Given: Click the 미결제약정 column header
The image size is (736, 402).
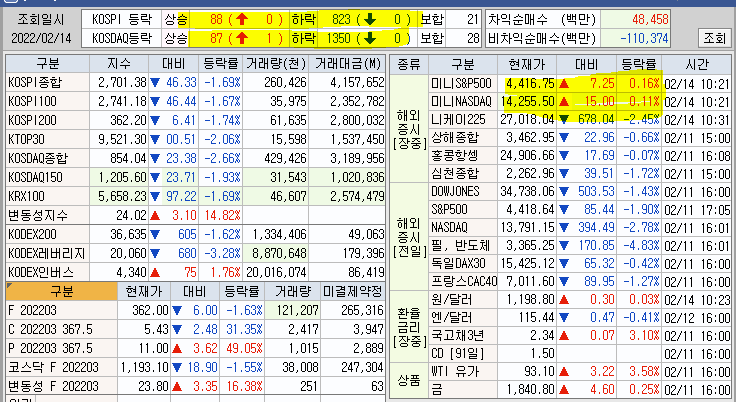Looking at the screenshot, I should tap(353, 292).
